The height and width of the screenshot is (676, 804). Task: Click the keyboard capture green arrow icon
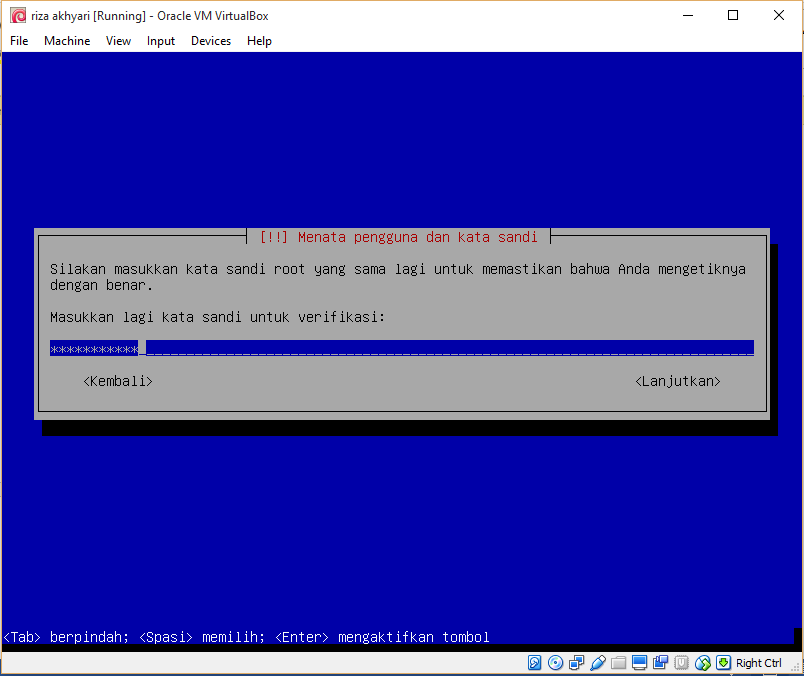[723, 663]
